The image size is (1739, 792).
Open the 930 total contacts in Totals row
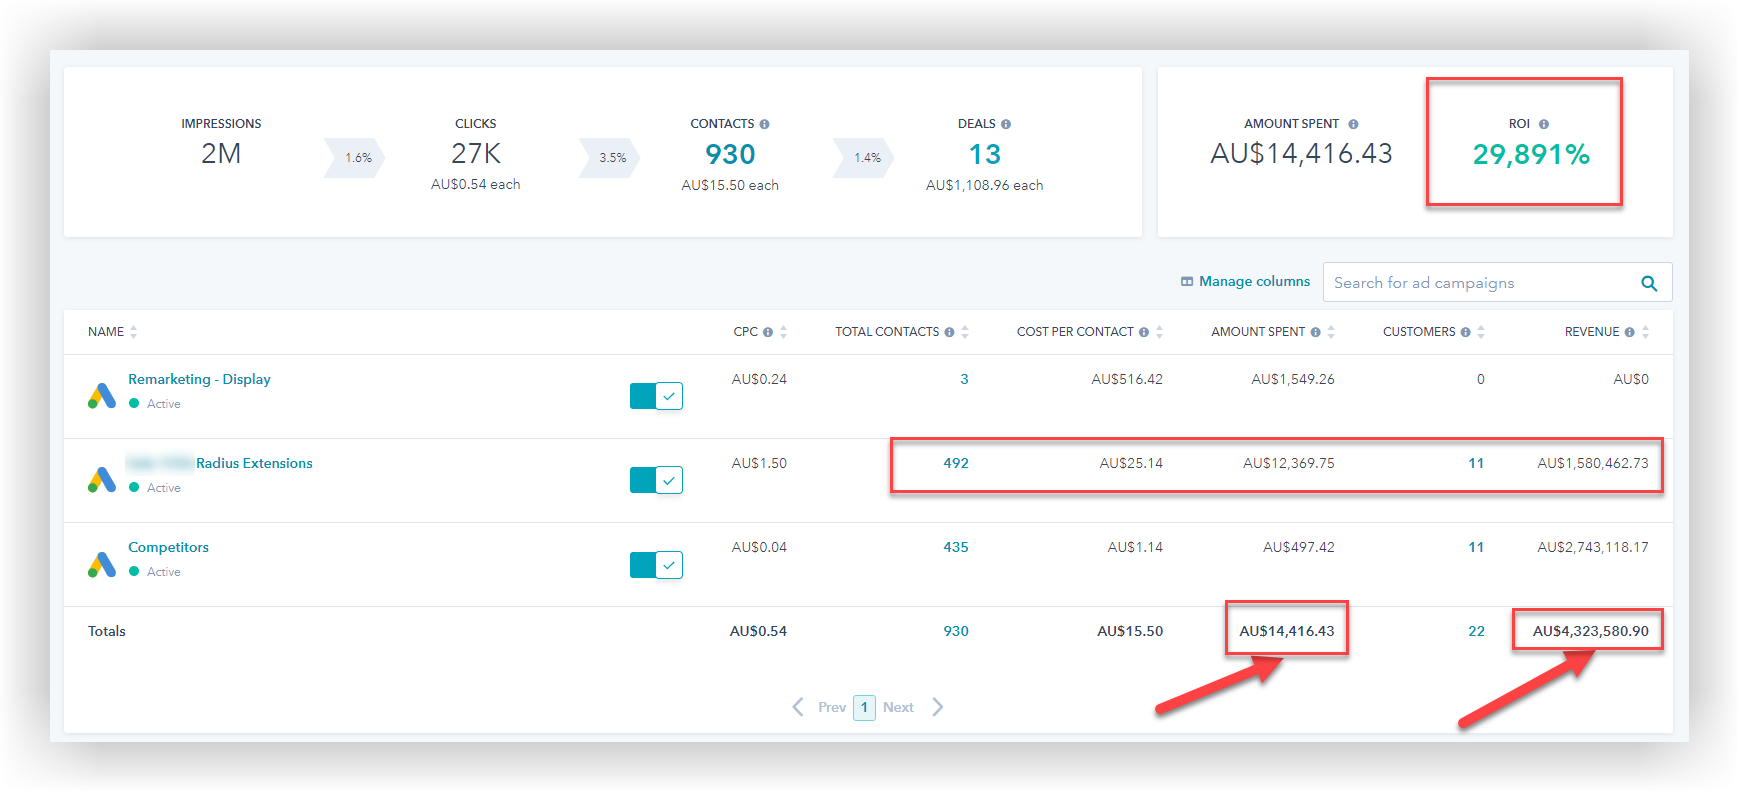click(x=956, y=631)
